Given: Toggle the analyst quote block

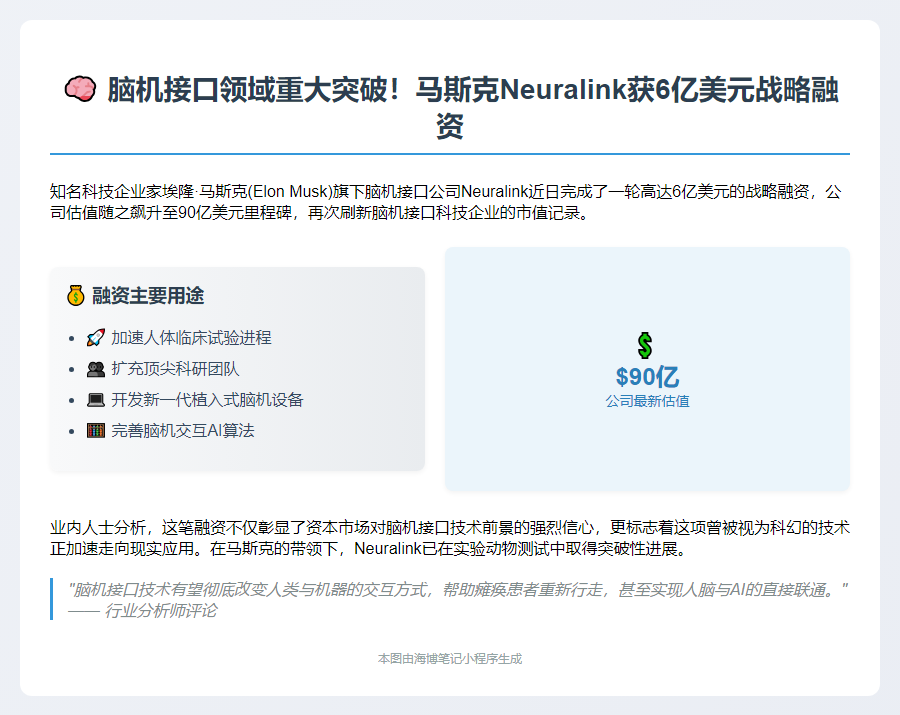Looking at the screenshot, I should click(450, 600).
